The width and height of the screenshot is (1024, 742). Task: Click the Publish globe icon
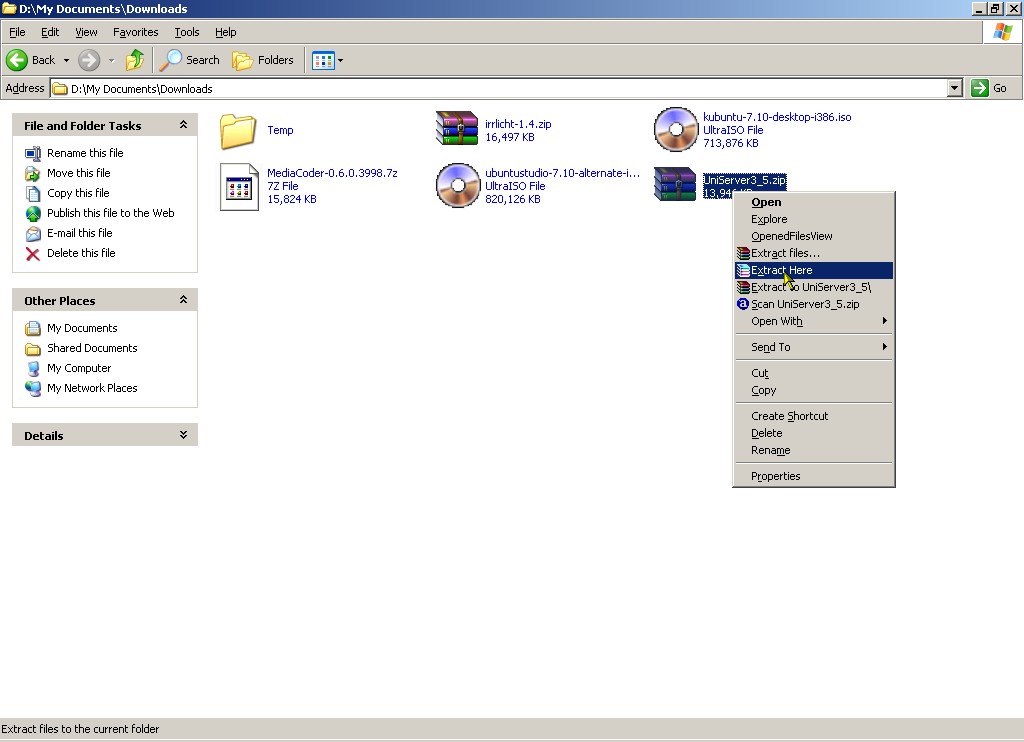(x=33, y=214)
